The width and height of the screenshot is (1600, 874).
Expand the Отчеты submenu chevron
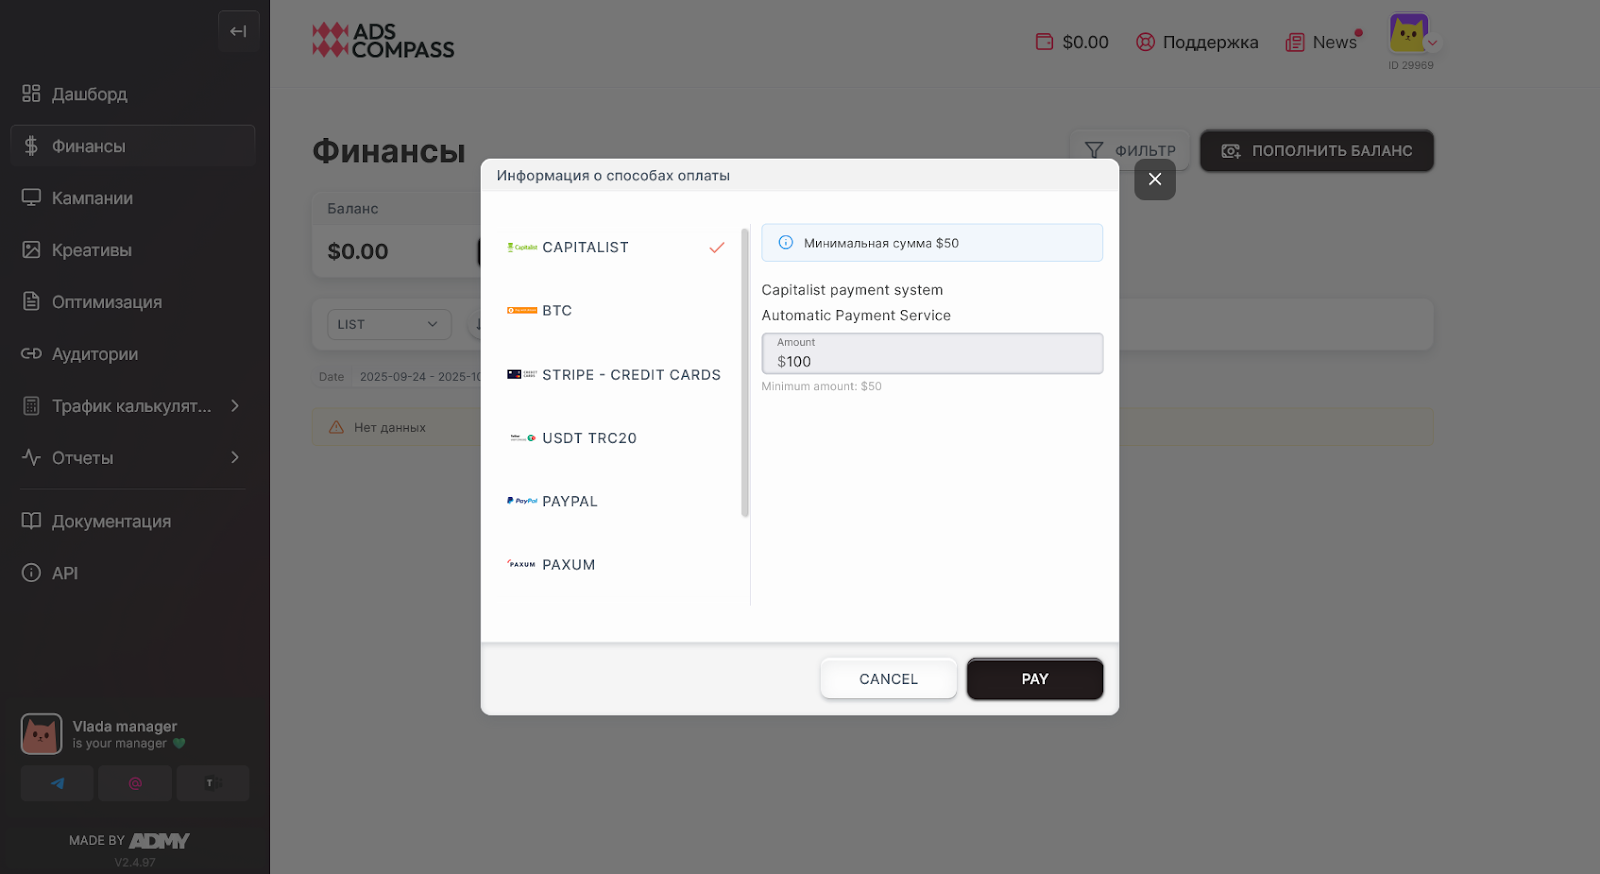pyautogui.click(x=235, y=458)
